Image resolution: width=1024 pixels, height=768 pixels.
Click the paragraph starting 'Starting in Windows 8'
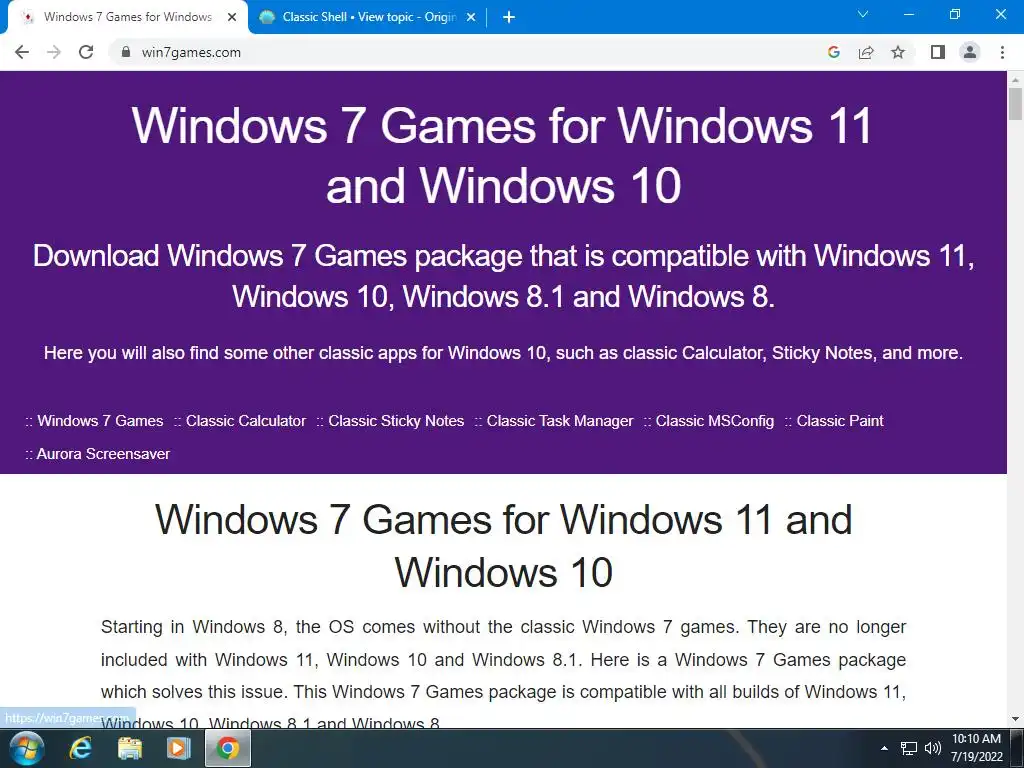[503, 676]
